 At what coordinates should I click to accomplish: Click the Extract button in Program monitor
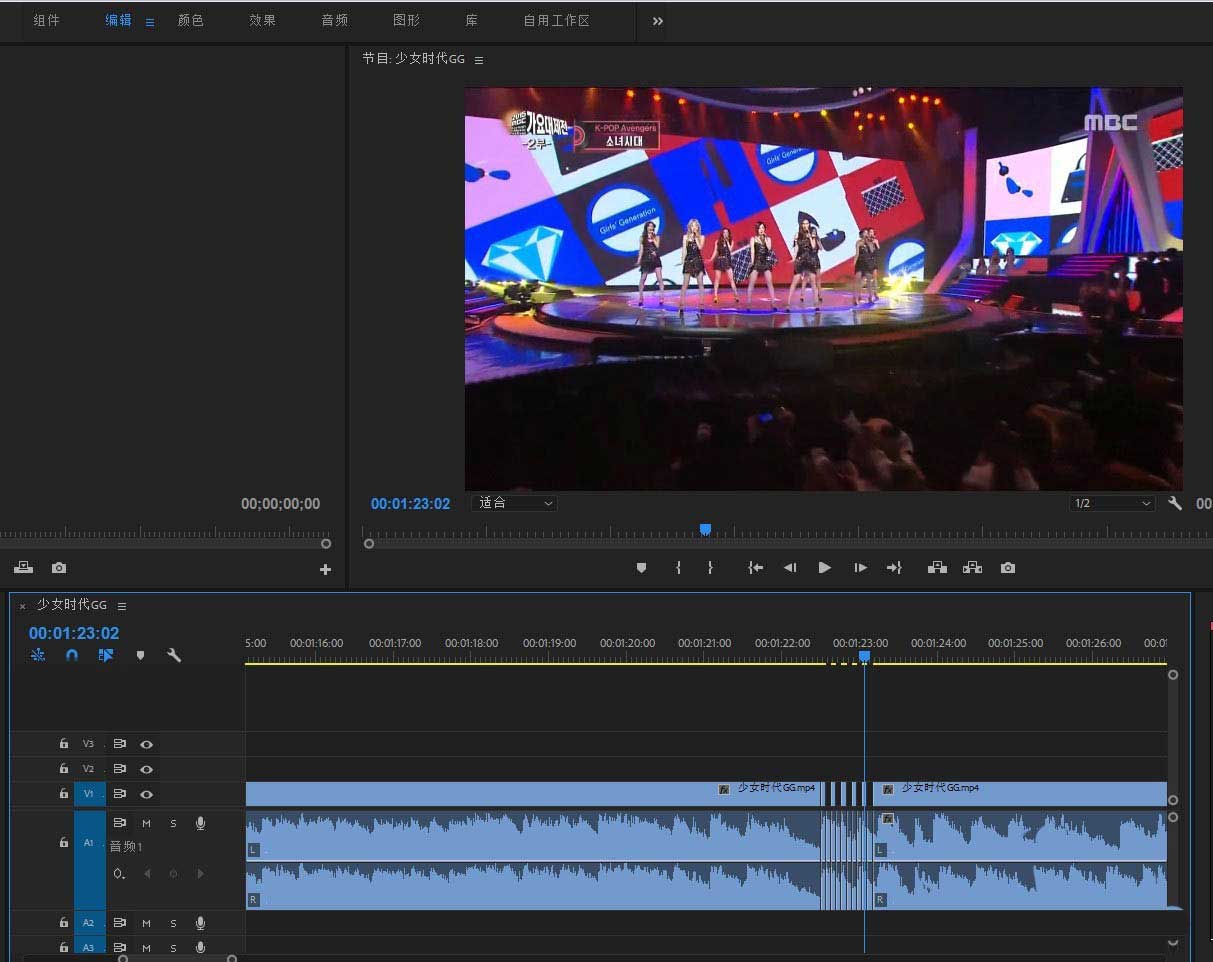[972, 568]
